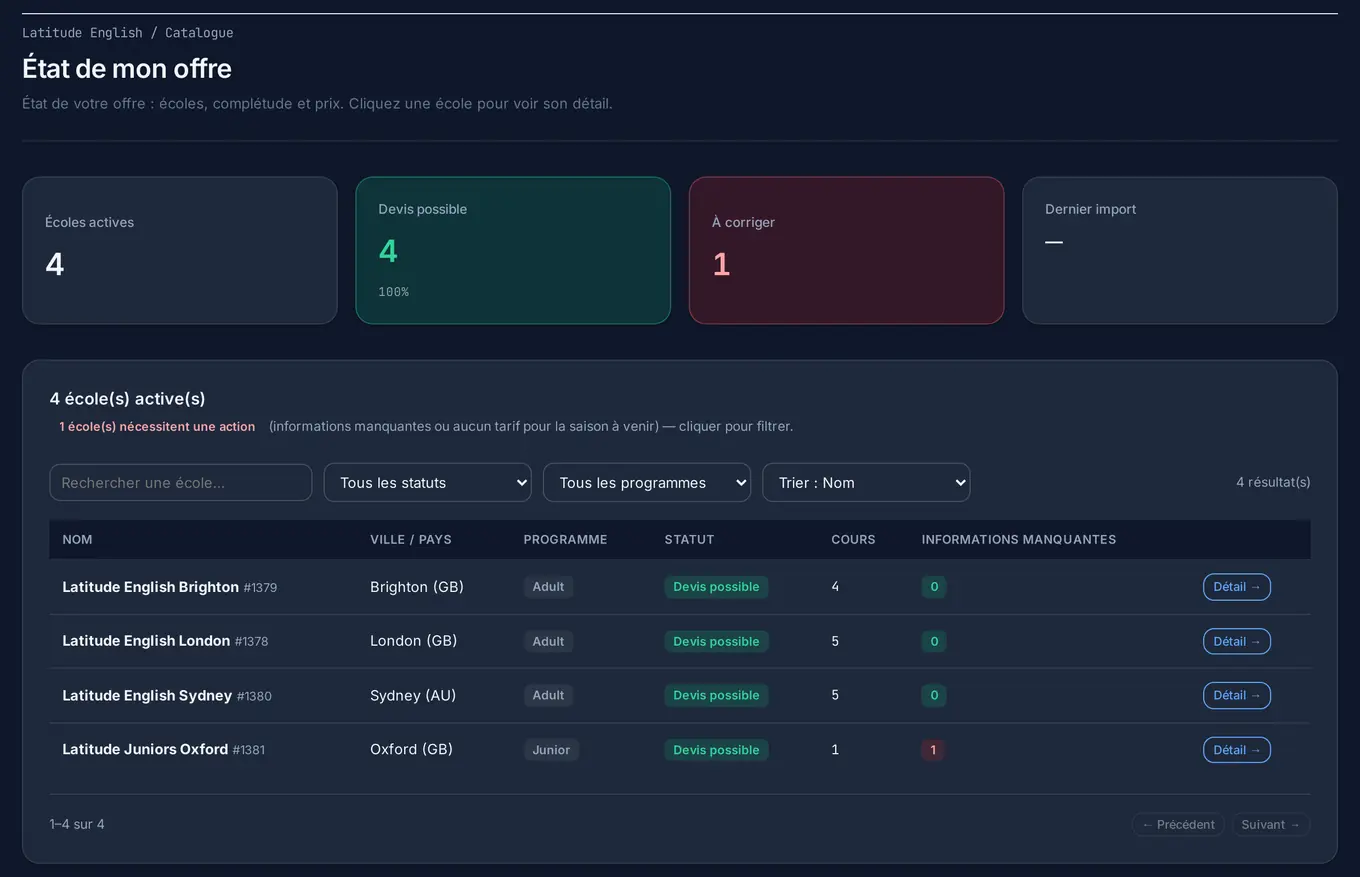The width and height of the screenshot is (1360, 877).
Task: Click the 'État de mon offre' page title
Action: pos(127,68)
